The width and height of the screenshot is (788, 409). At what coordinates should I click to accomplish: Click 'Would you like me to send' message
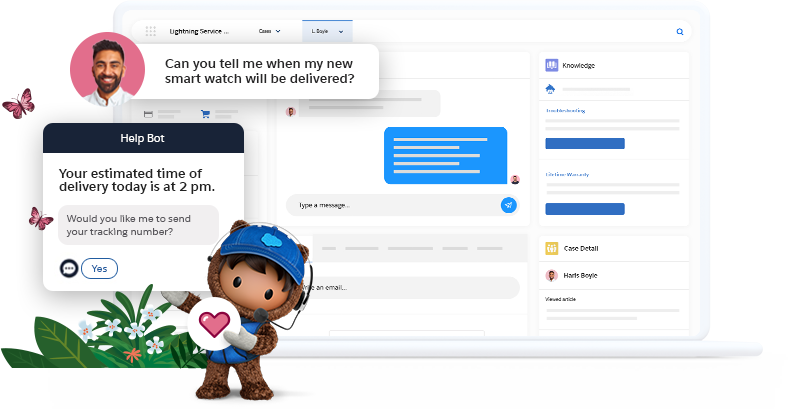[138, 225]
